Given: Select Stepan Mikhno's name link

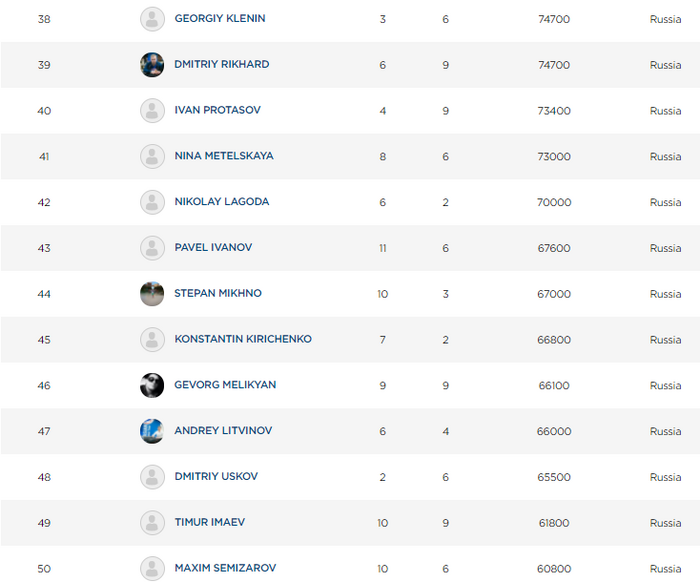Looking at the screenshot, I should (218, 294).
